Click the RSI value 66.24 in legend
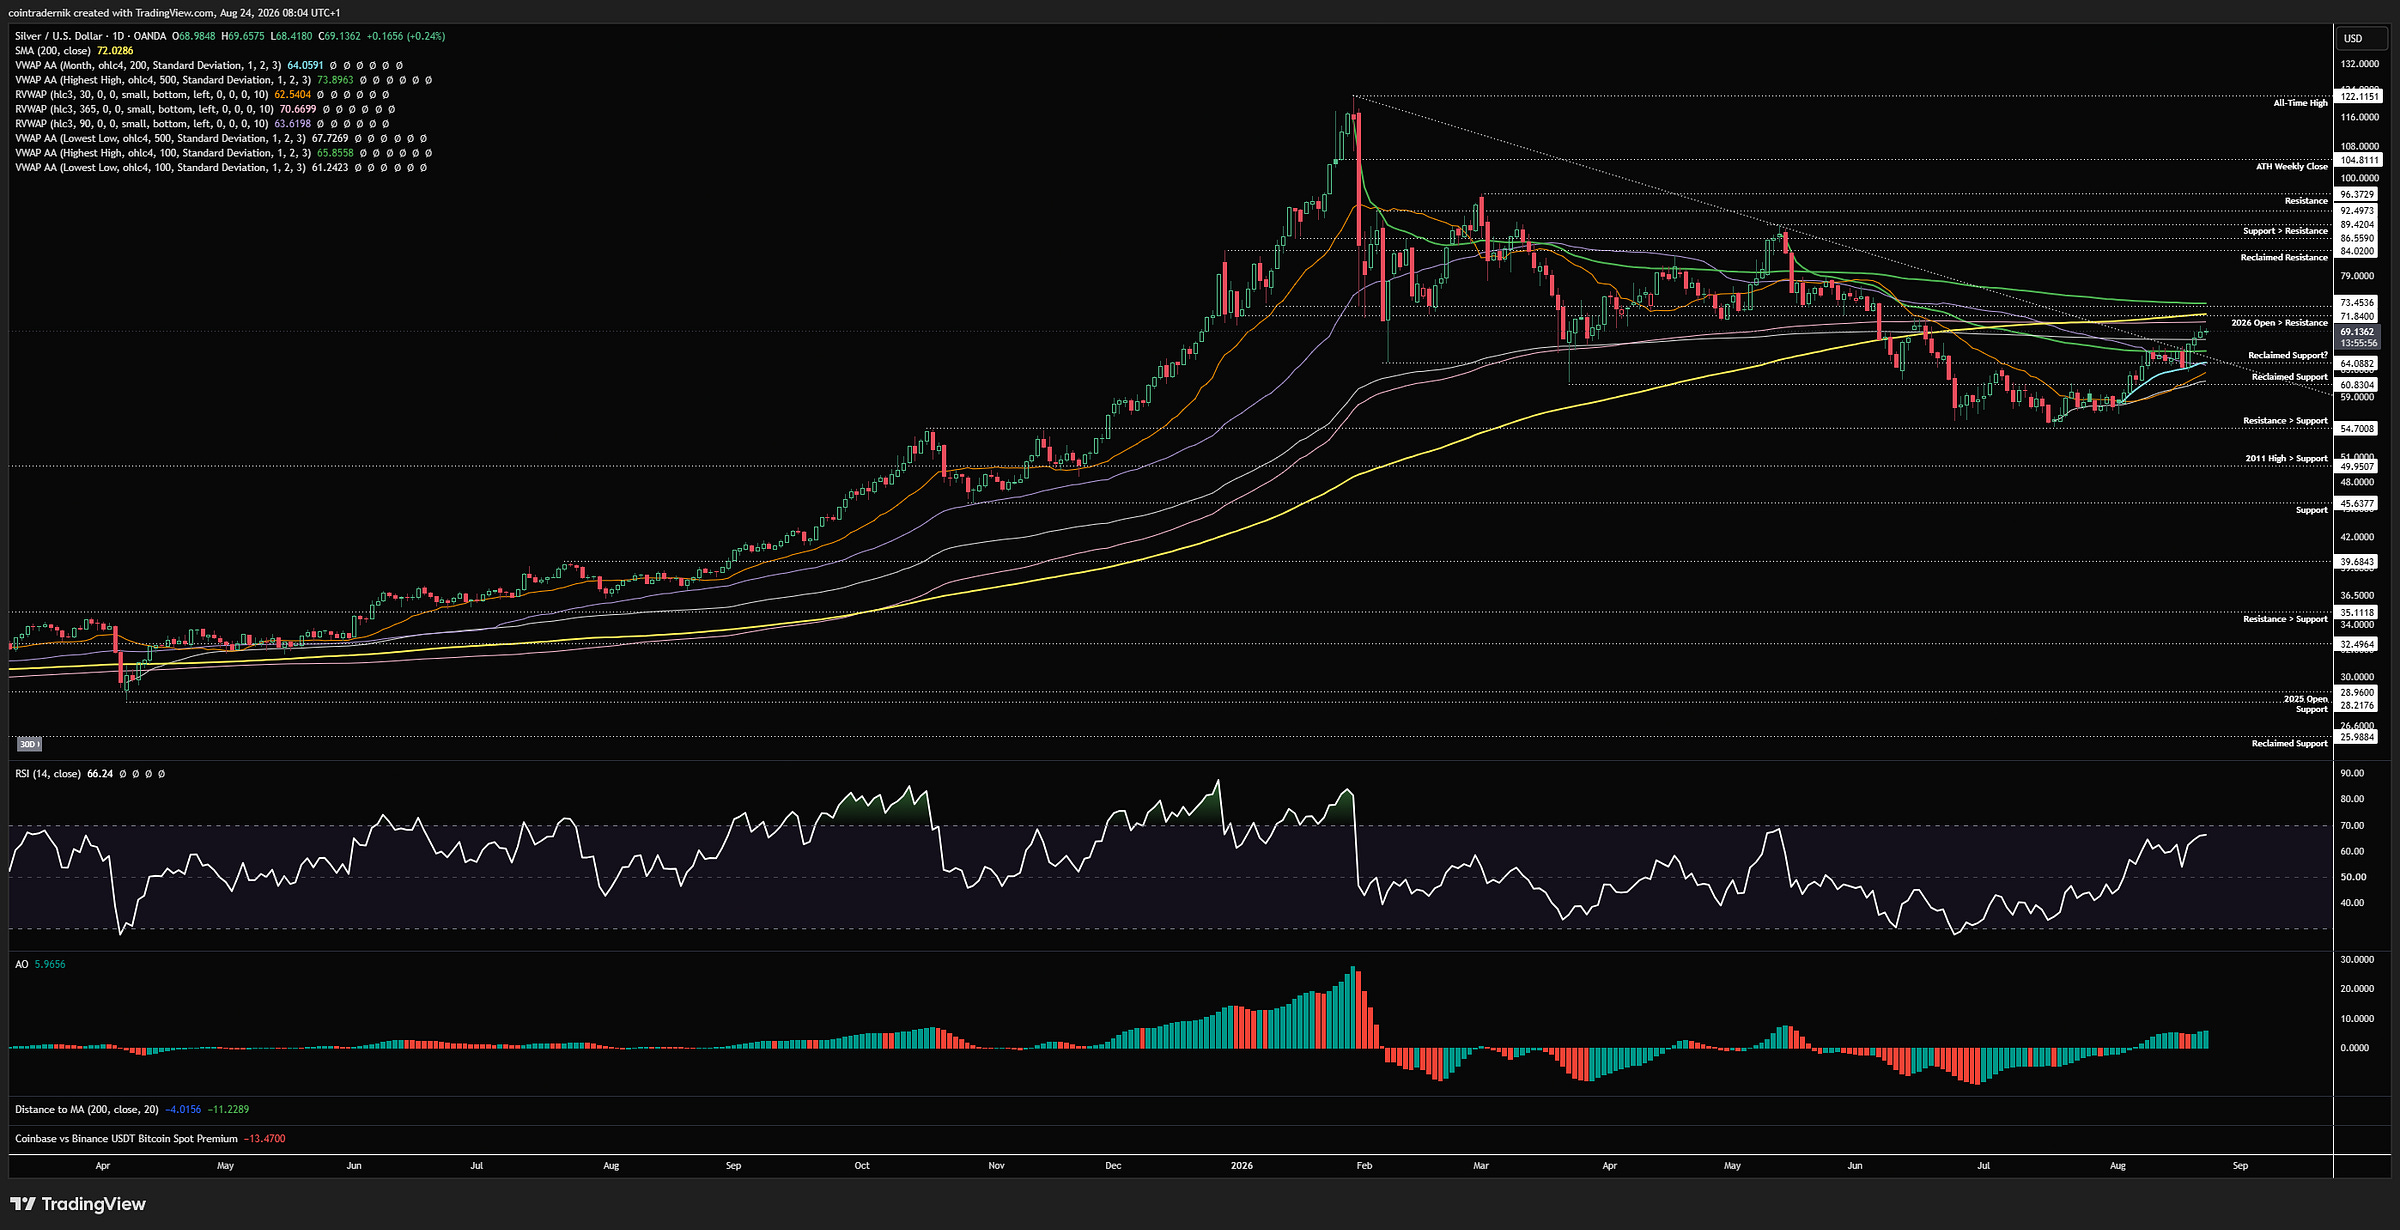Image resolution: width=2400 pixels, height=1230 pixels. point(100,774)
